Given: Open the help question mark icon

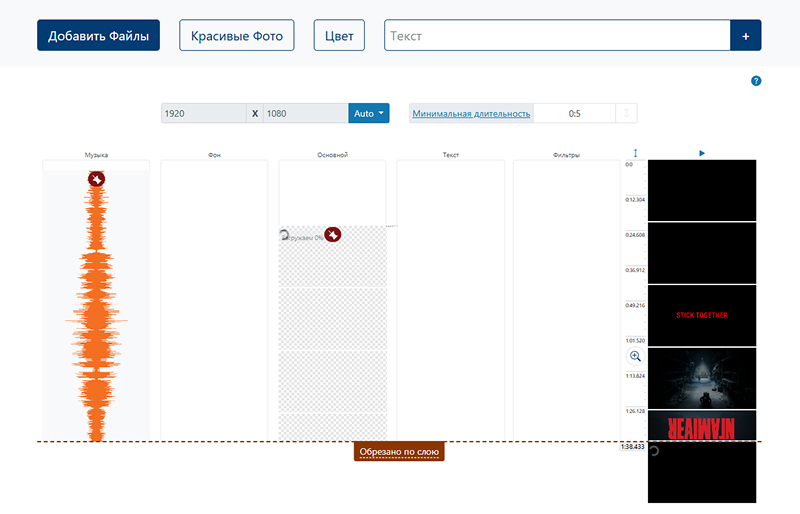Looking at the screenshot, I should tap(756, 81).
